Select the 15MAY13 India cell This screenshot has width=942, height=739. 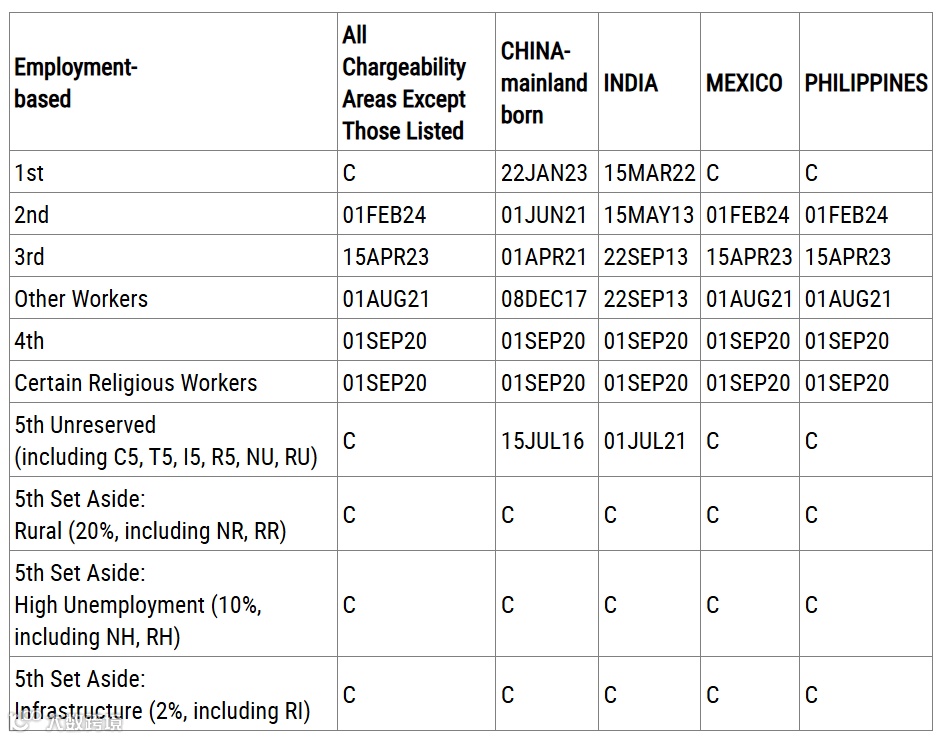pyautogui.click(x=649, y=215)
